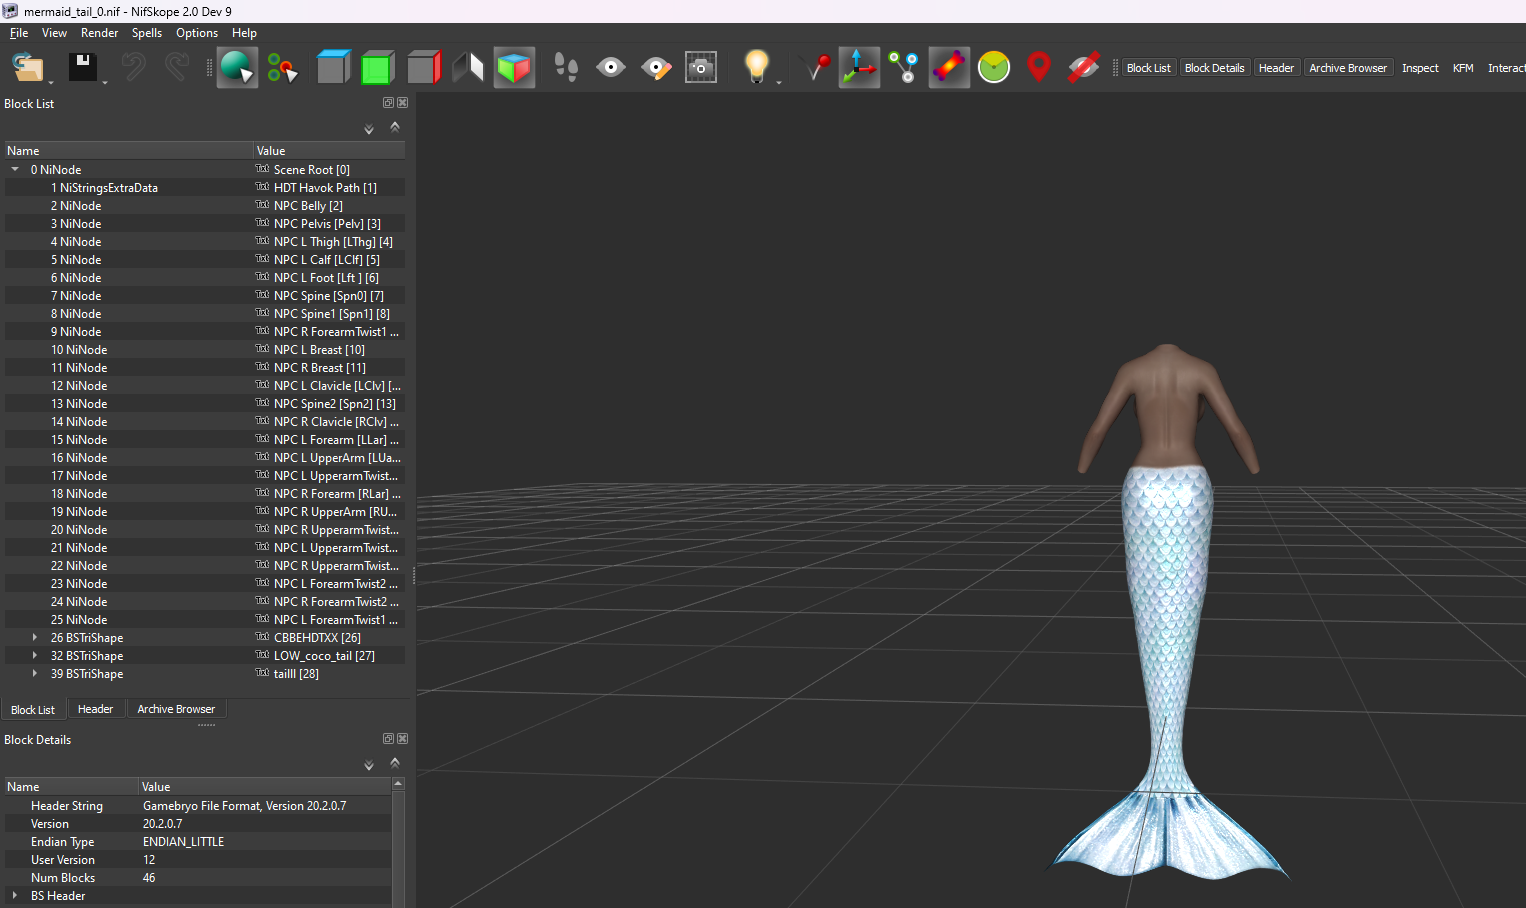This screenshot has height=908, width=1526.
Task: Toggle hidden objects crossed-eye icon
Action: point(1084,68)
